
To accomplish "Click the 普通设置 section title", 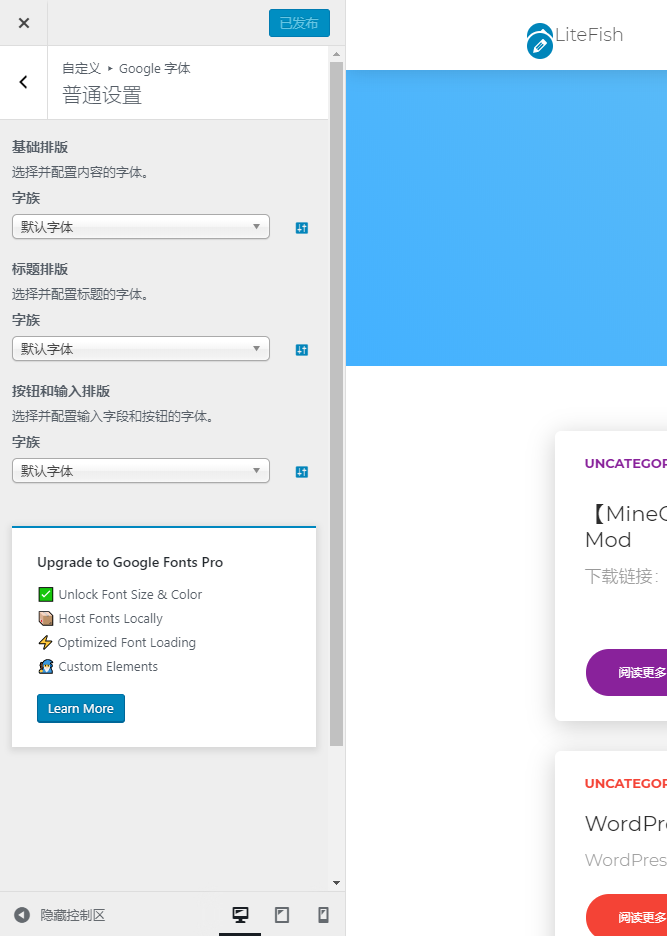I will click(102, 96).
